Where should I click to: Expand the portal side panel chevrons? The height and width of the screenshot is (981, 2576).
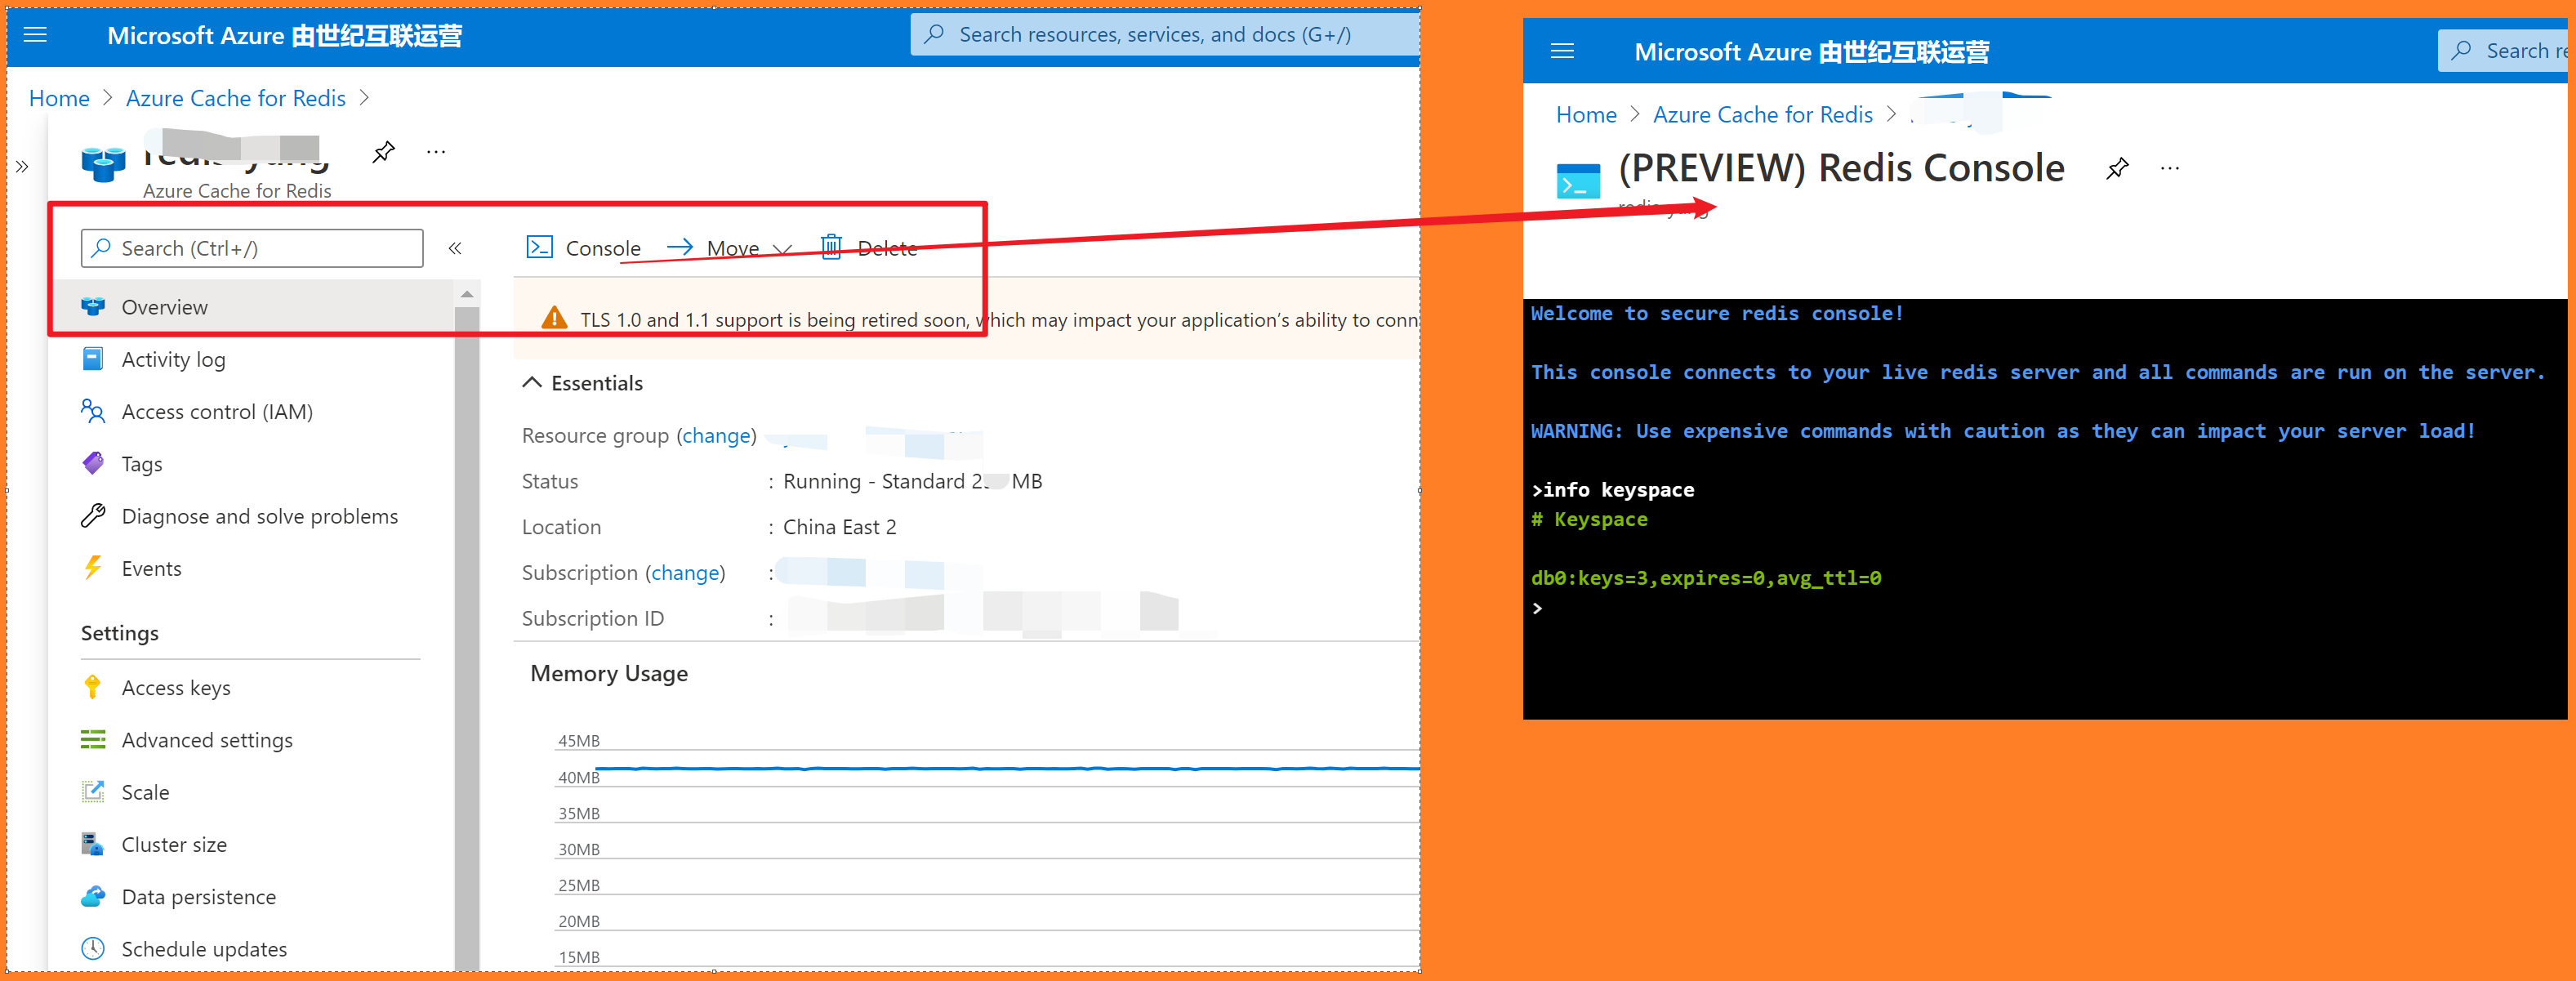(22, 167)
